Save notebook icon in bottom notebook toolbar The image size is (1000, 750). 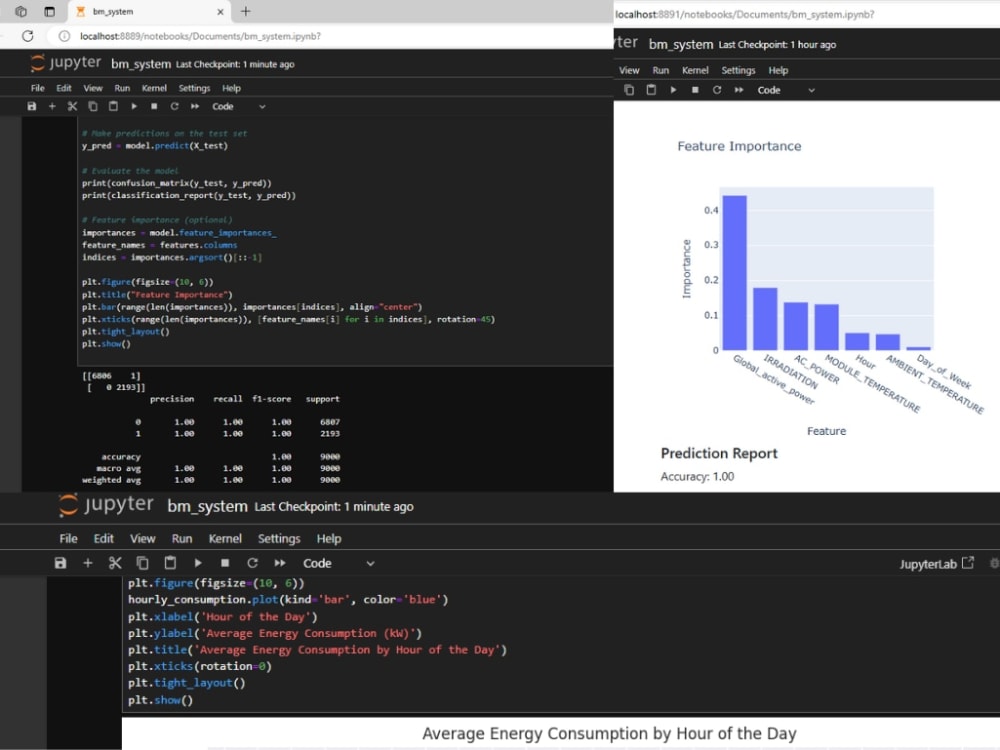coord(60,563)
